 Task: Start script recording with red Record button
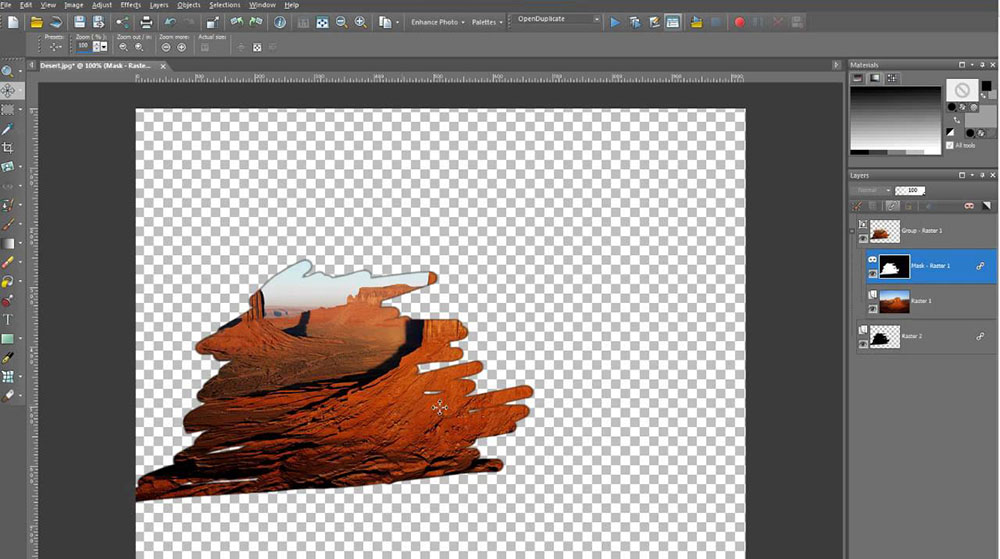[739, 22]
